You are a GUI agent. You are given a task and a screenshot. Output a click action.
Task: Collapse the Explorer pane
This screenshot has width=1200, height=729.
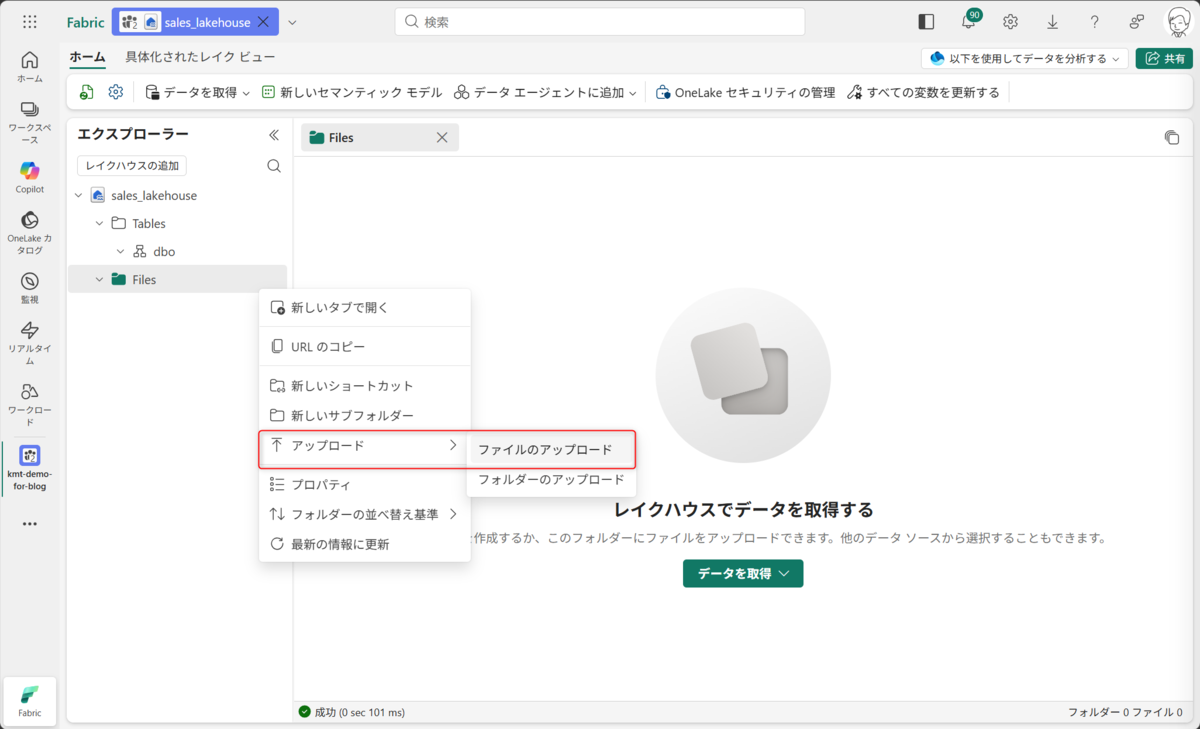tap(274, 135)
